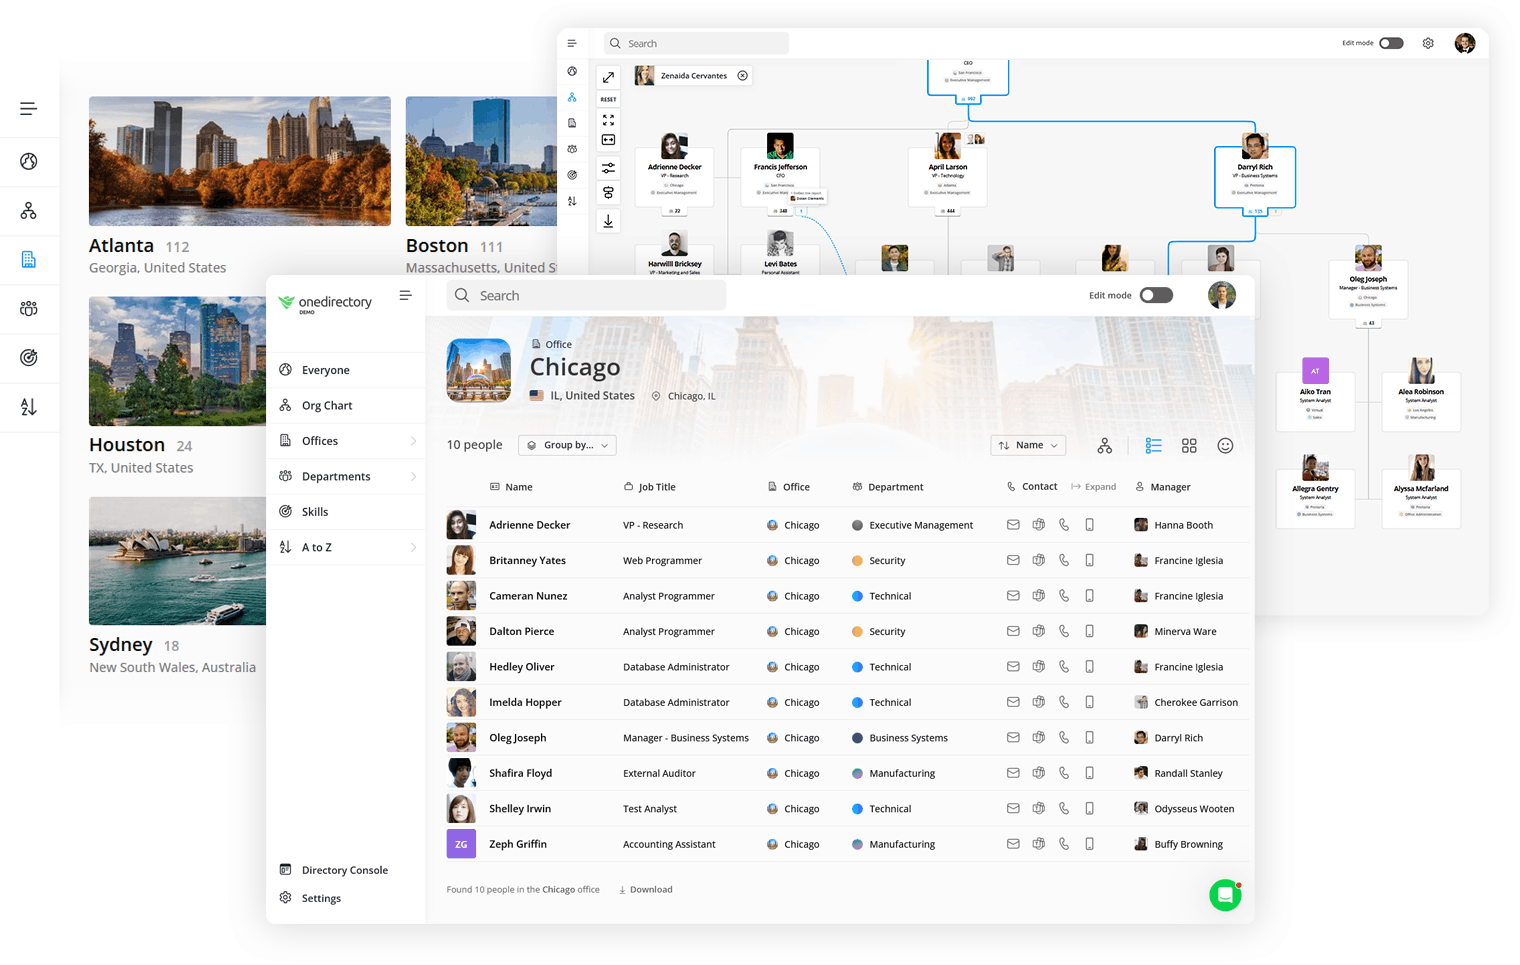This screenshot has width=1520, height=965.
Task: Email Zeph Griffin via envelope icon
Action: point(1013,844)
